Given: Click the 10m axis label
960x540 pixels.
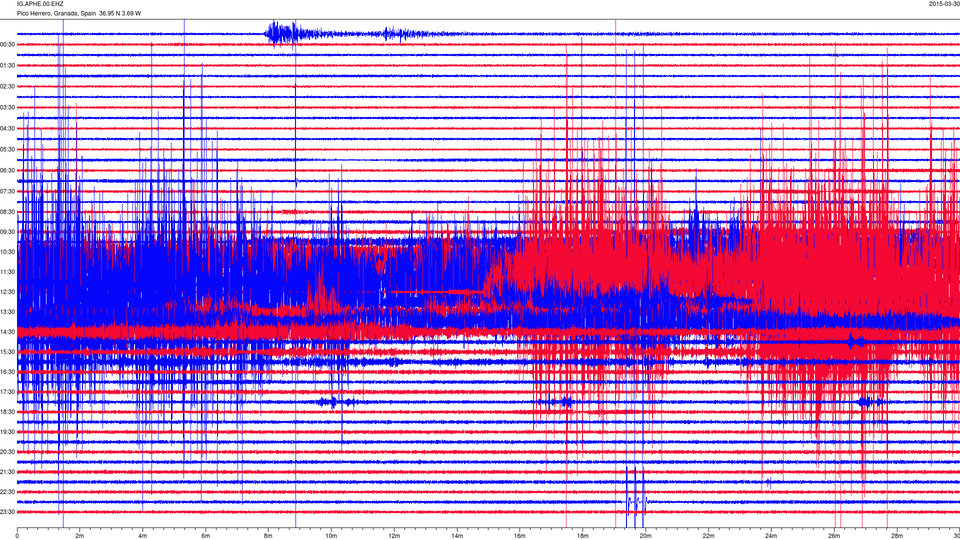Looking at the screenshot, I should [331, 536].
